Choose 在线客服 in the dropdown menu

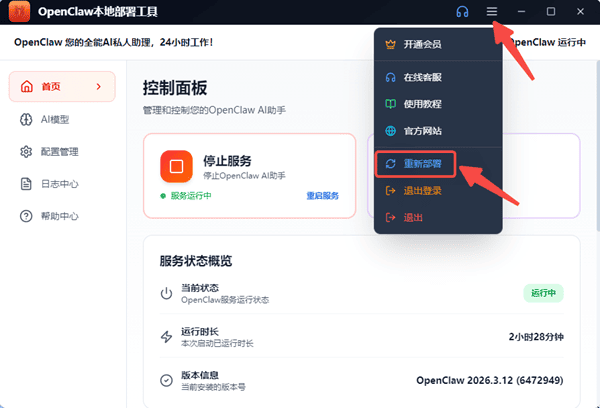[424, 77]
